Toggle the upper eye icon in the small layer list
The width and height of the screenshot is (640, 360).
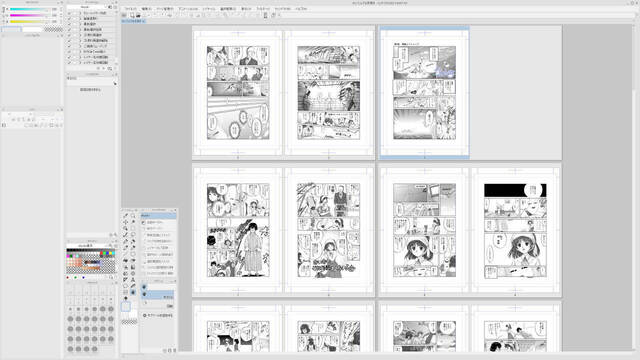point(144,287)
